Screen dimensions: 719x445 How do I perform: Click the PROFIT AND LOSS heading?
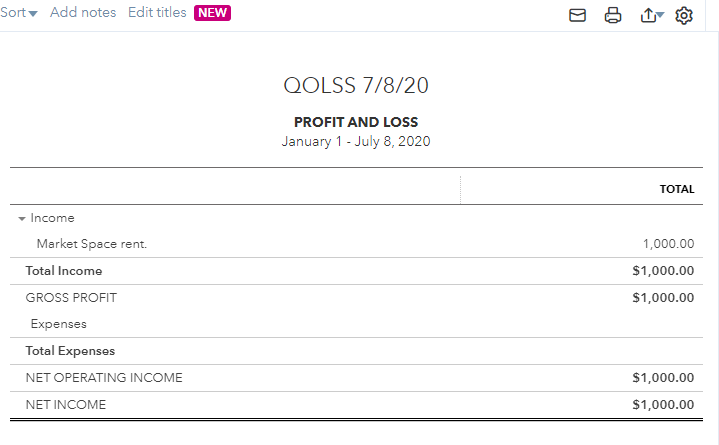coord(356,122)
